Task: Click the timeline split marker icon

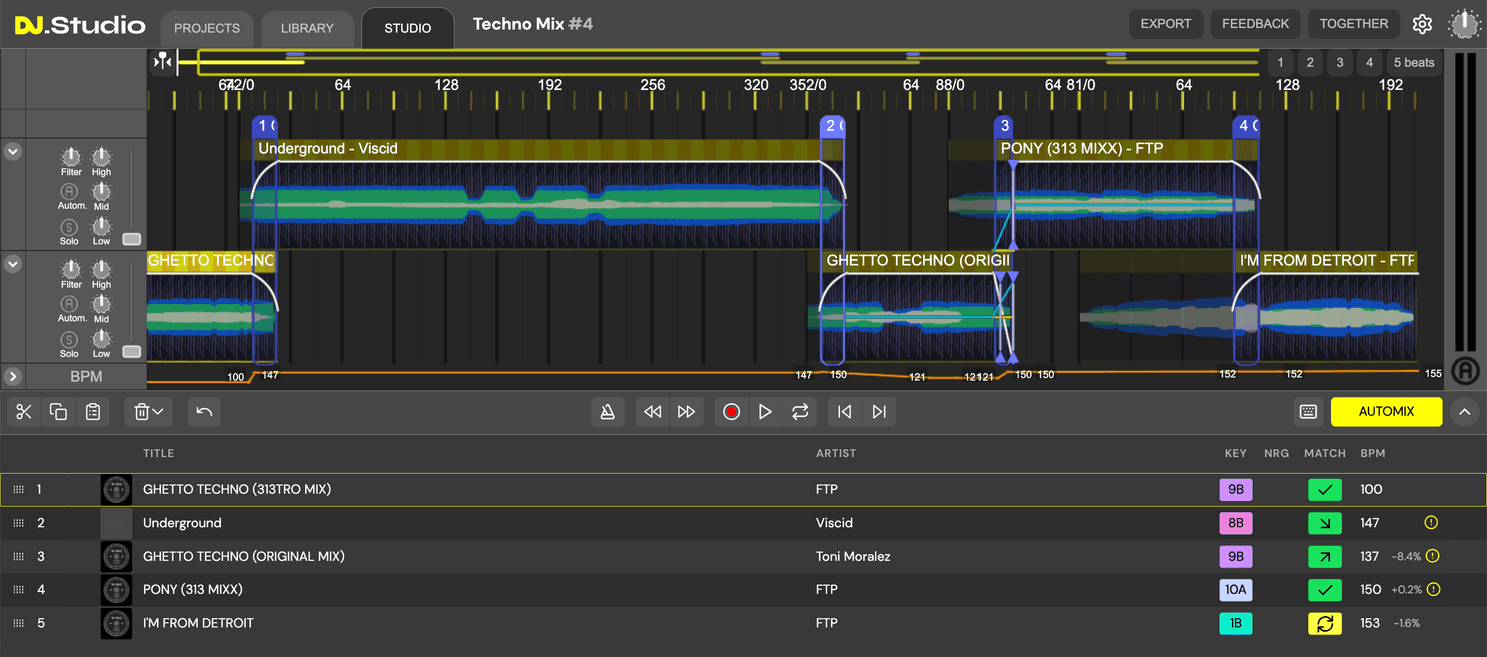Action: [x=162, y=62]
